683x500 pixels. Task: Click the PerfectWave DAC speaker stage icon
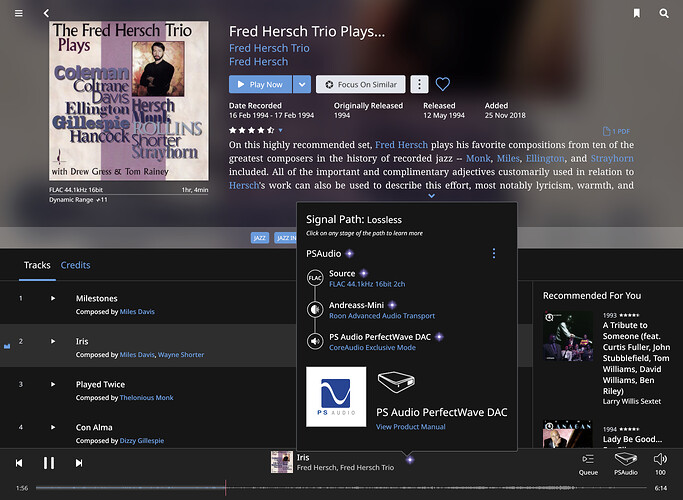(x=315, y=341)
